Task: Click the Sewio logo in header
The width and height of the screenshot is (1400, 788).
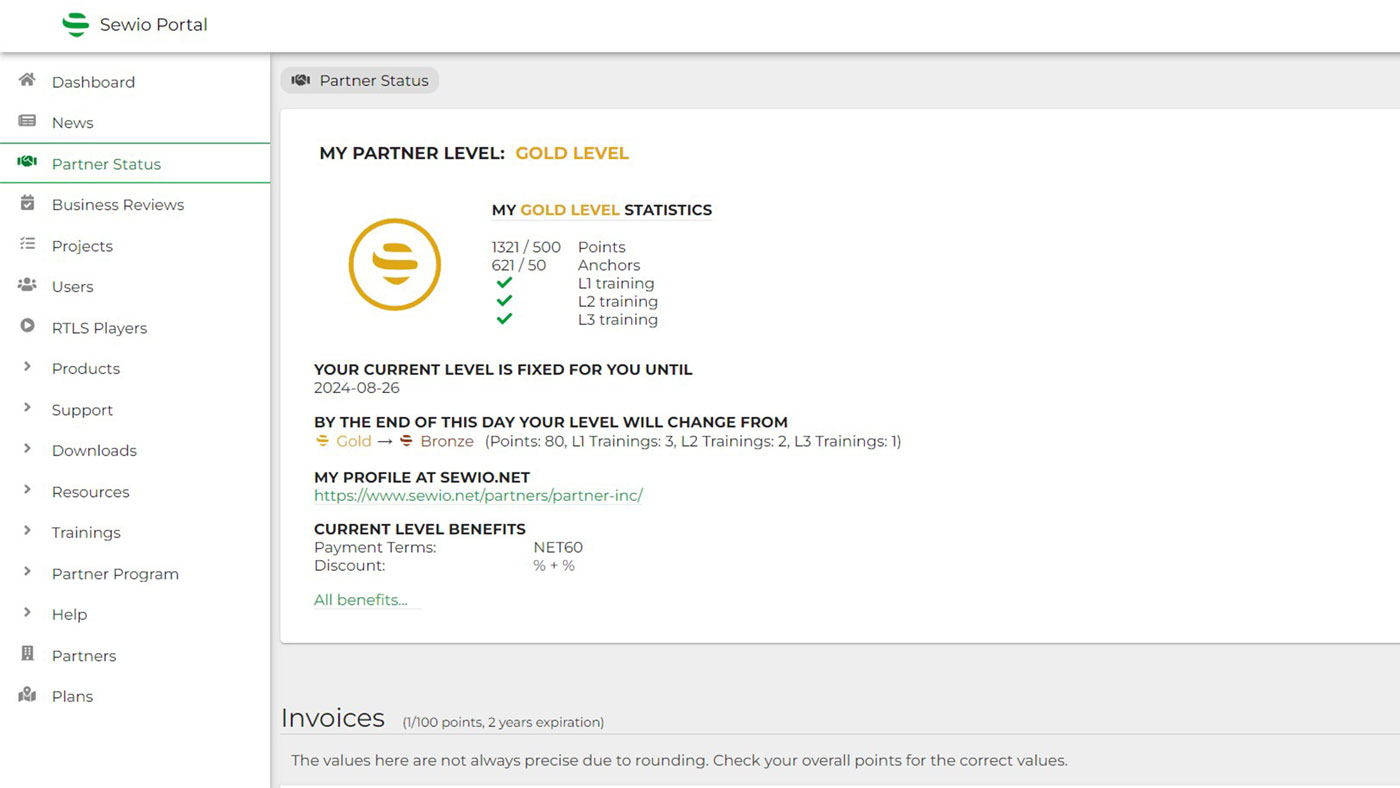Action: [x=76, y=25]
